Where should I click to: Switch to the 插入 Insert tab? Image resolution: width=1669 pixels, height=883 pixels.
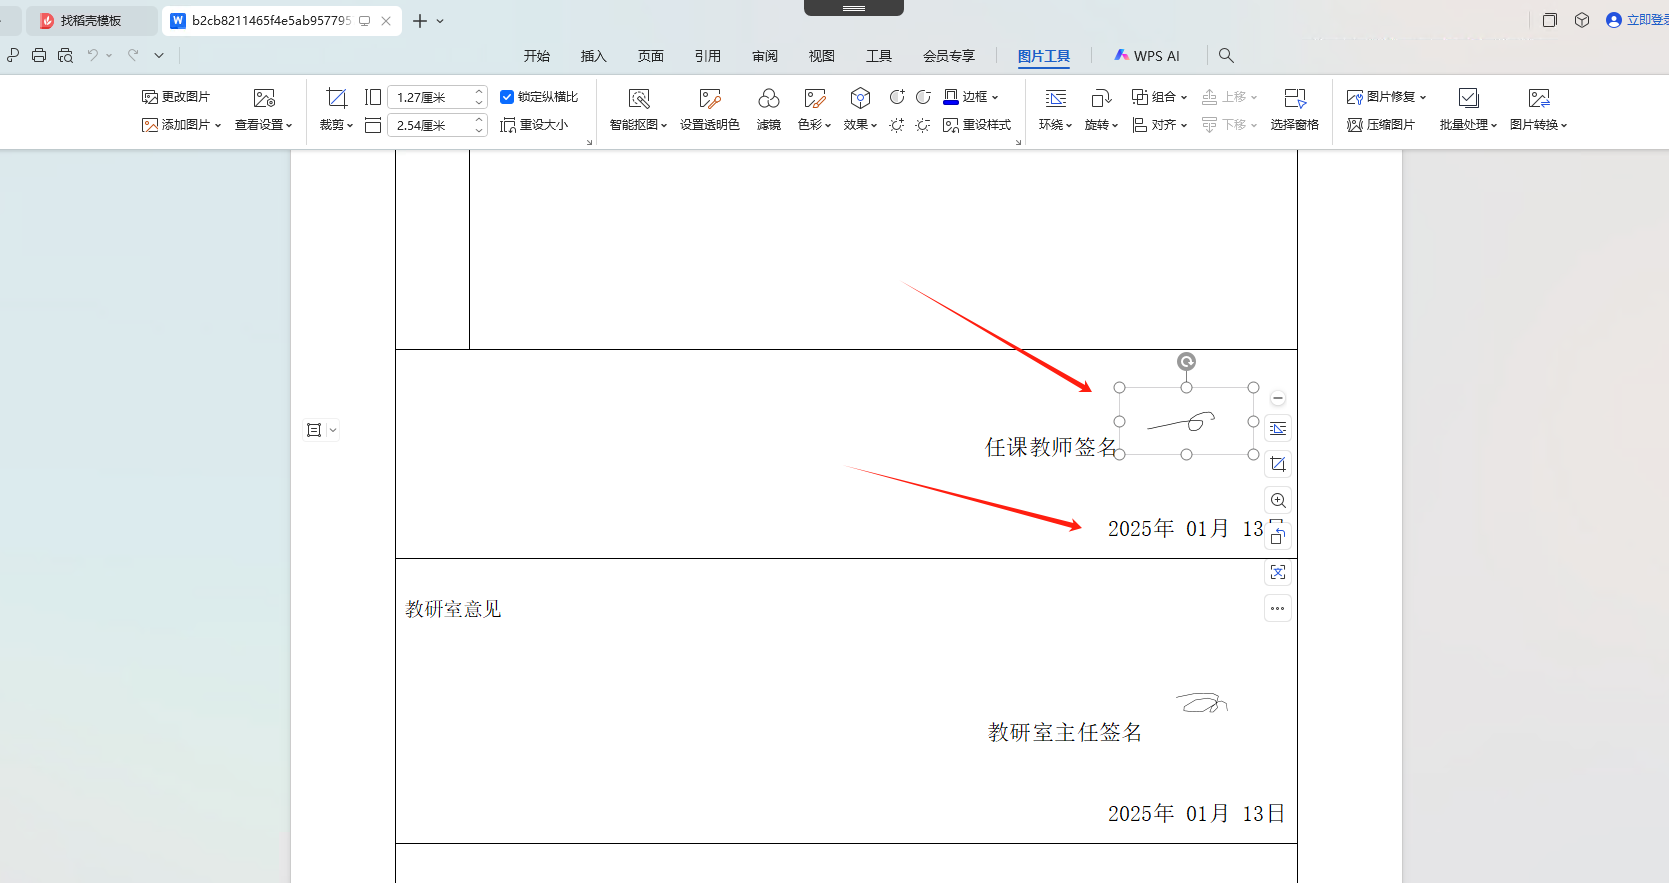pyautogui.click(x=594, y=56)
